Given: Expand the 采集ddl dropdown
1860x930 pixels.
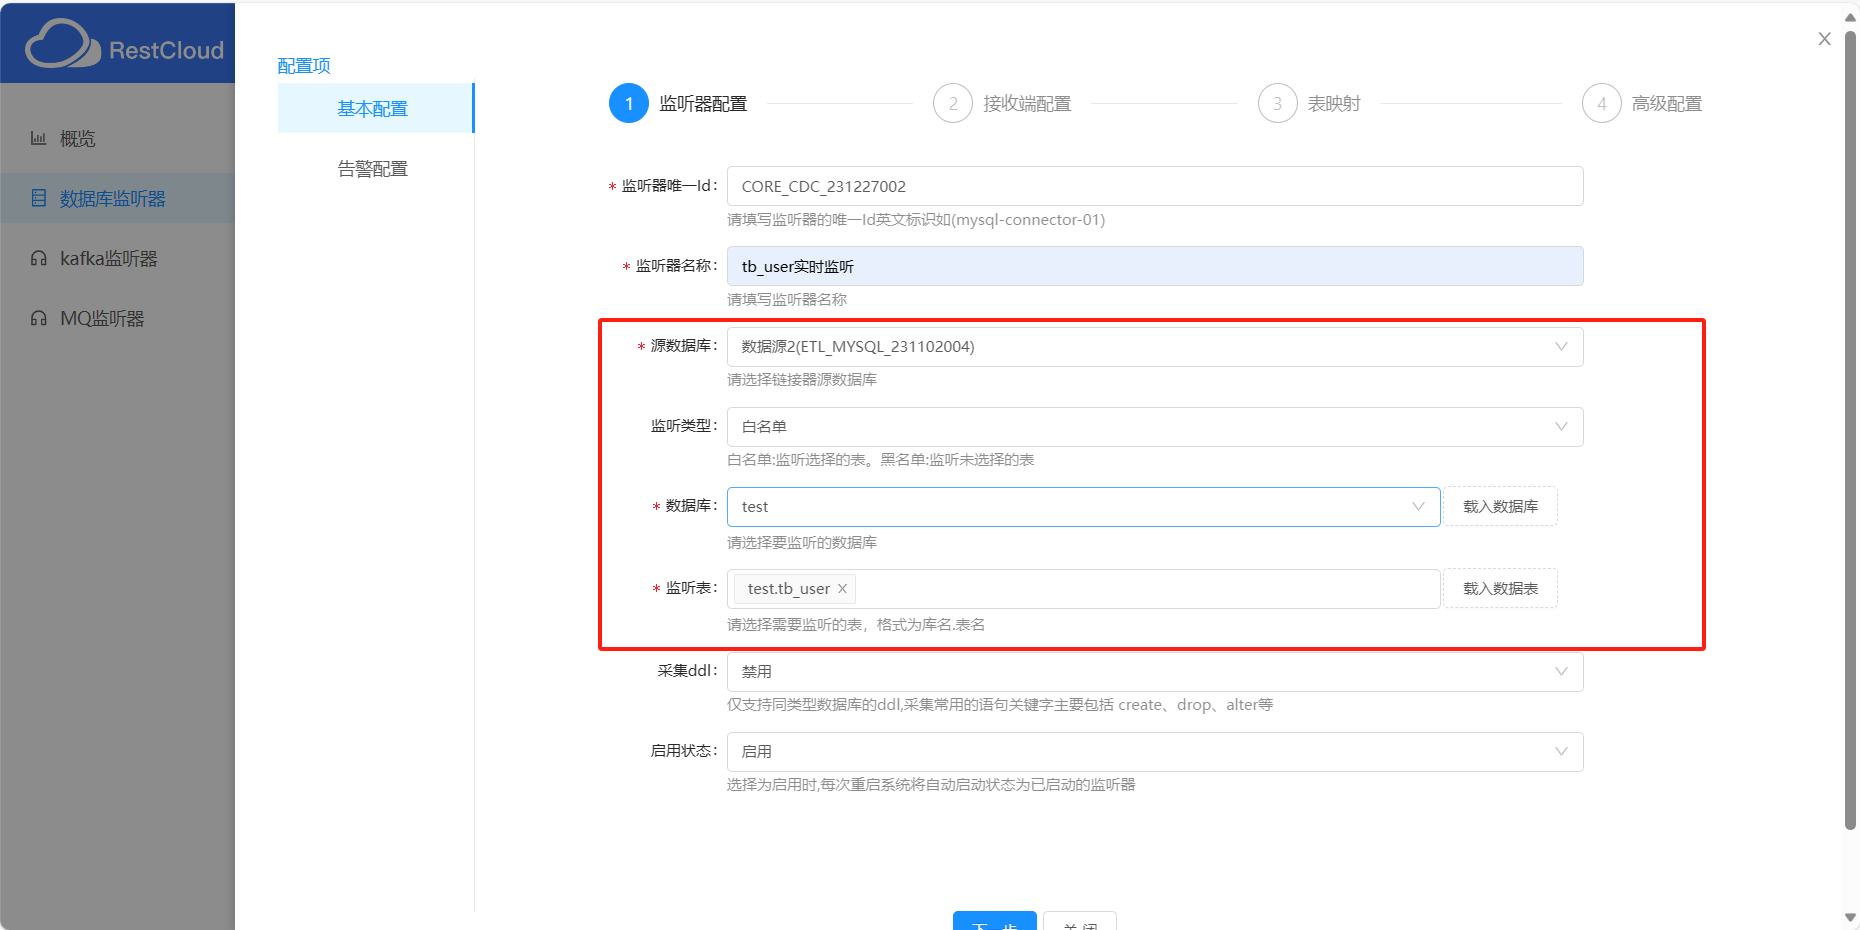Looking at the screenshot, I should coord(1155,671).
